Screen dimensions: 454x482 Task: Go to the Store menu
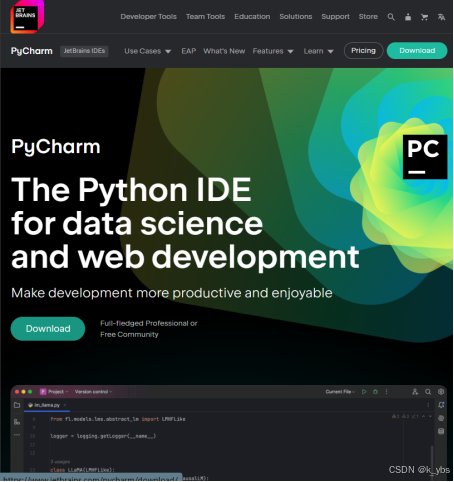(x=368, y=17)
